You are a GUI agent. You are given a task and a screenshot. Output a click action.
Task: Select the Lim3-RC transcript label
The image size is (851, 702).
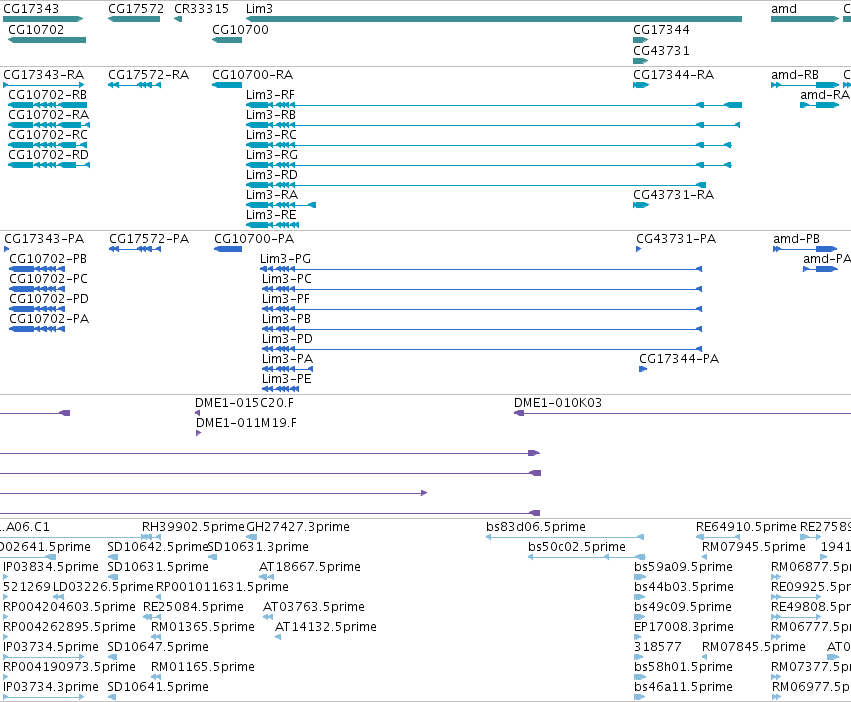(271, 135)
